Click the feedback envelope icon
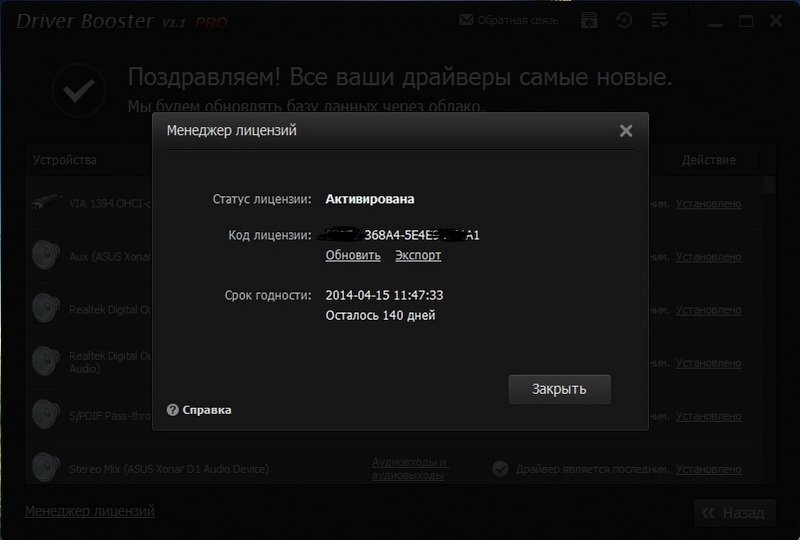 [466, 20]
